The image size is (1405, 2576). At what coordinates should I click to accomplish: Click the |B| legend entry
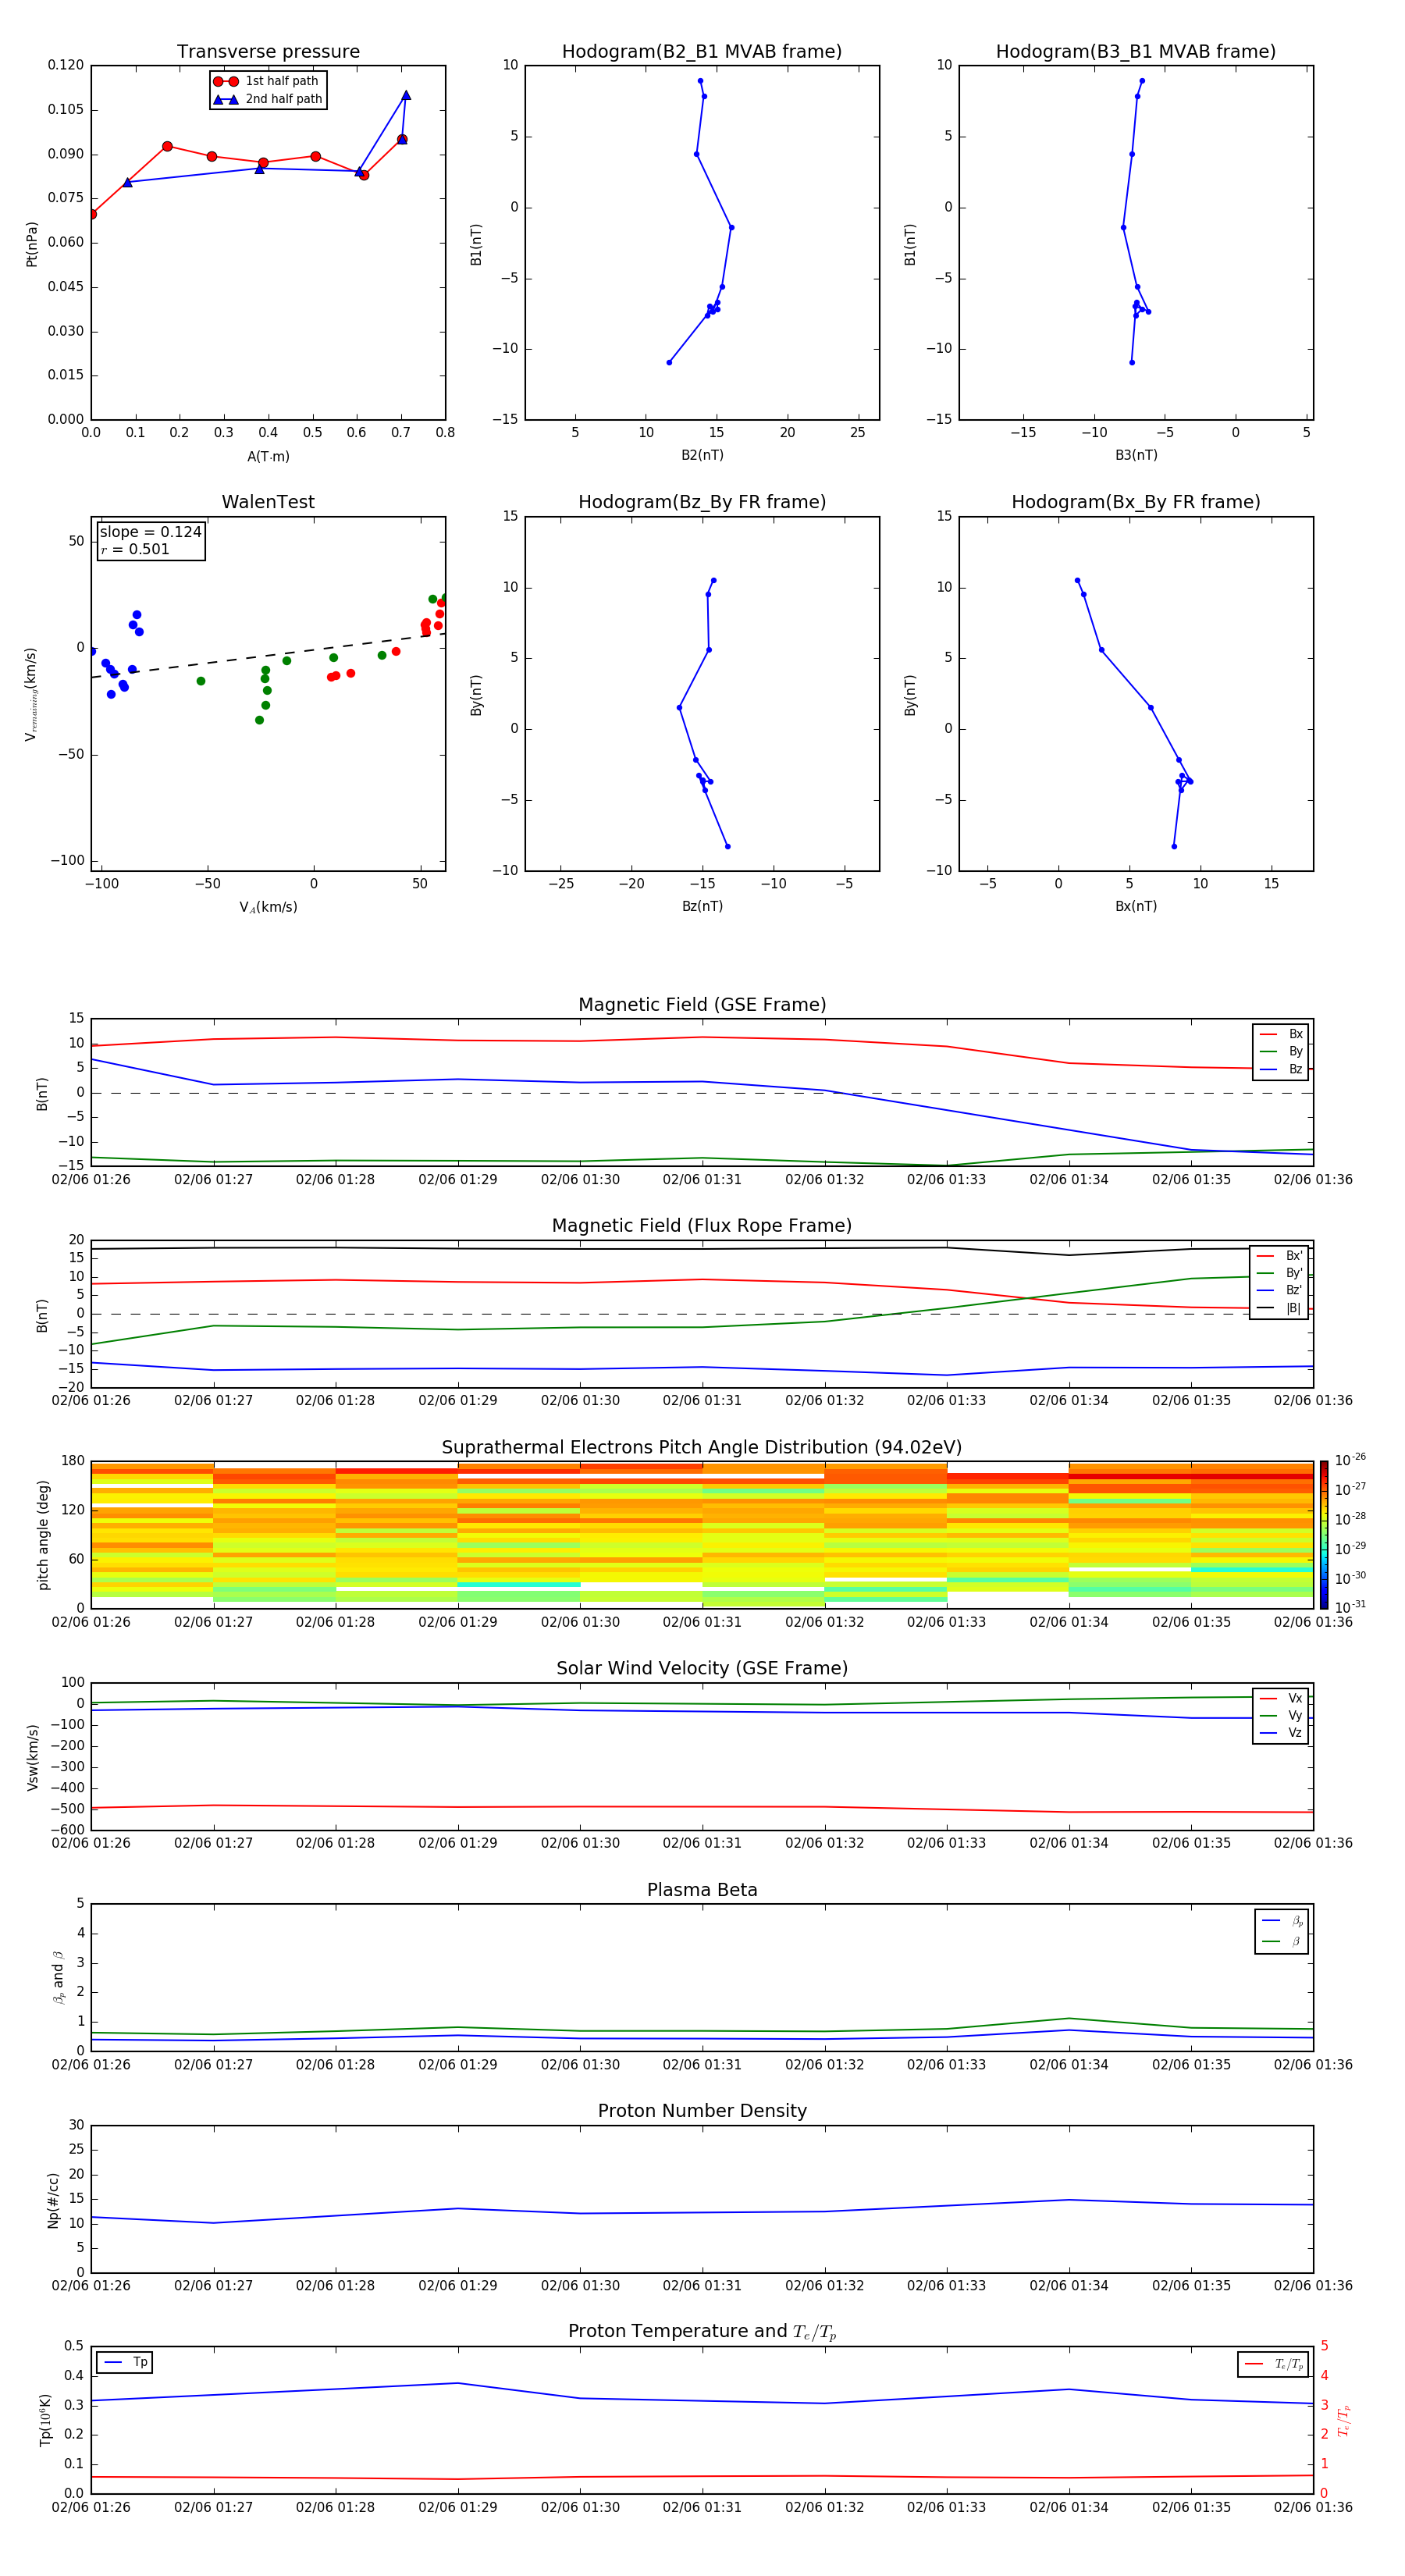tap(1279, 1308)
